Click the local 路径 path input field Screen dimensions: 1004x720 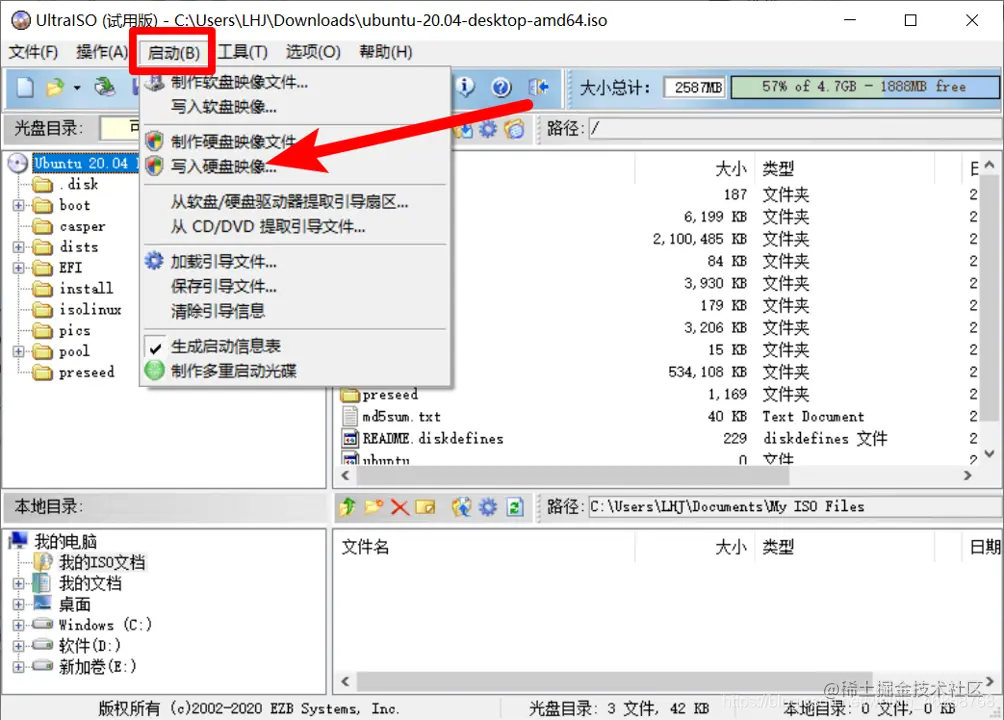pos(795,507)
